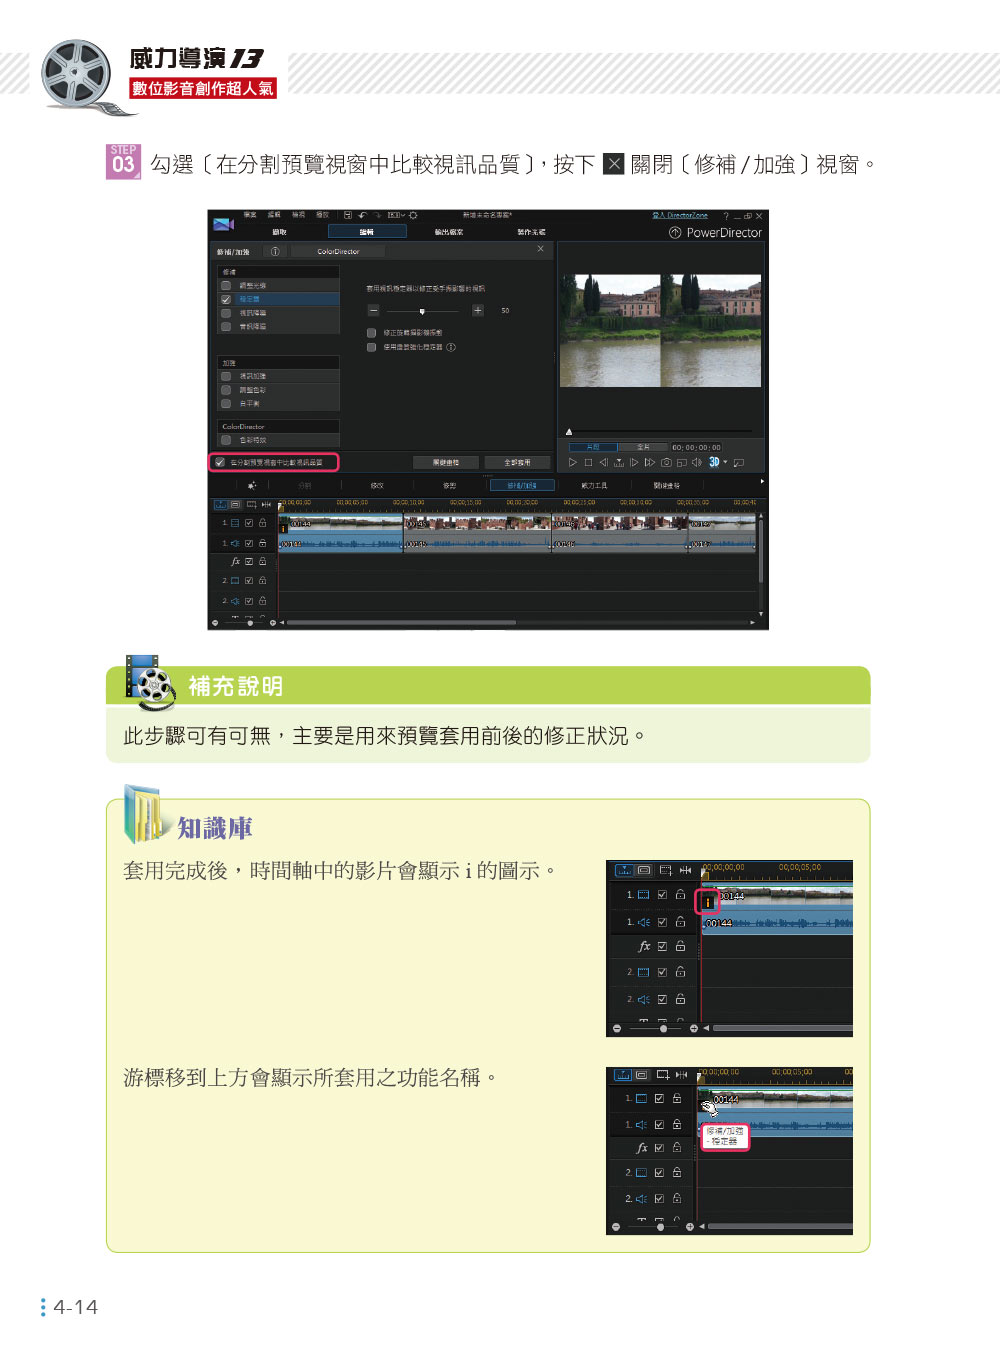Viewport: 1000px width, 1353px height.
Task: Click lock icon on video track 1
Action: point(263,523)
